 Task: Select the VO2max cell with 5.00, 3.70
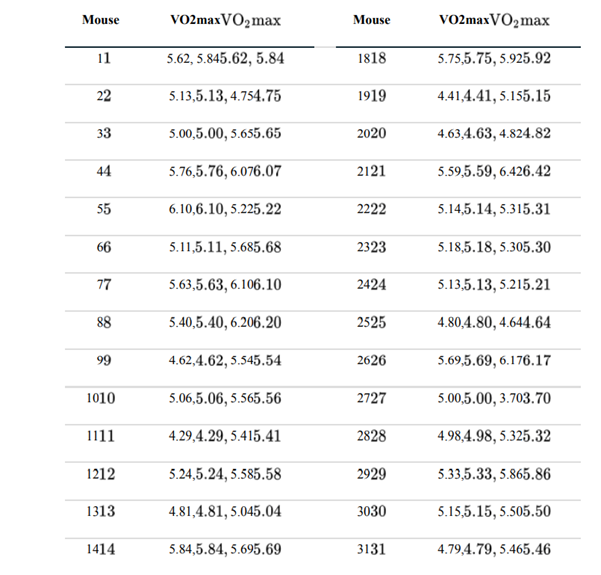coord(494,398)
